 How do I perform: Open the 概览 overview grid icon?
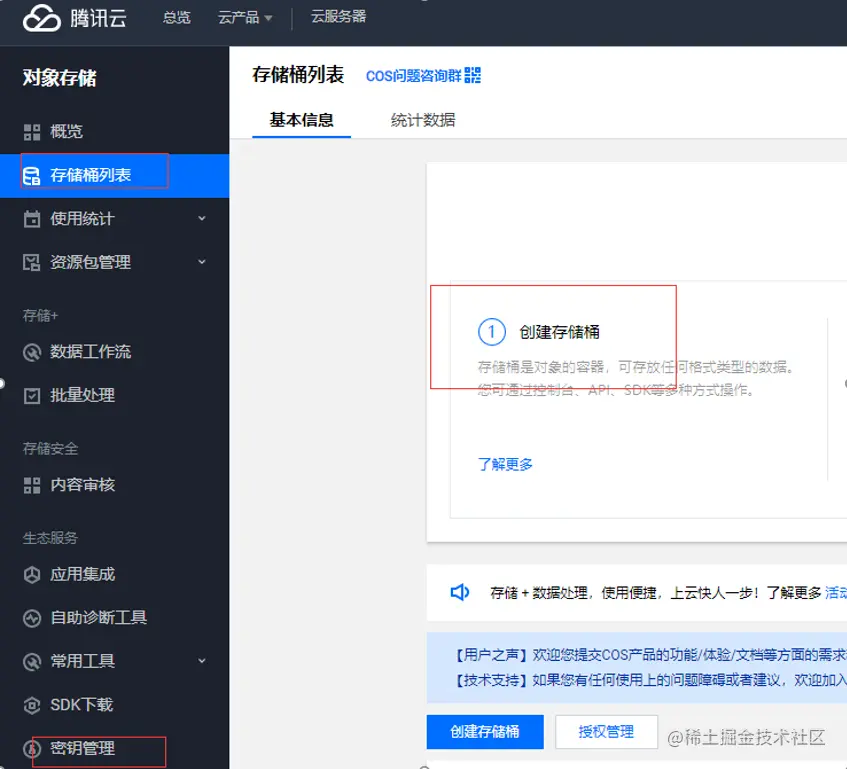[x=32, y=132]
